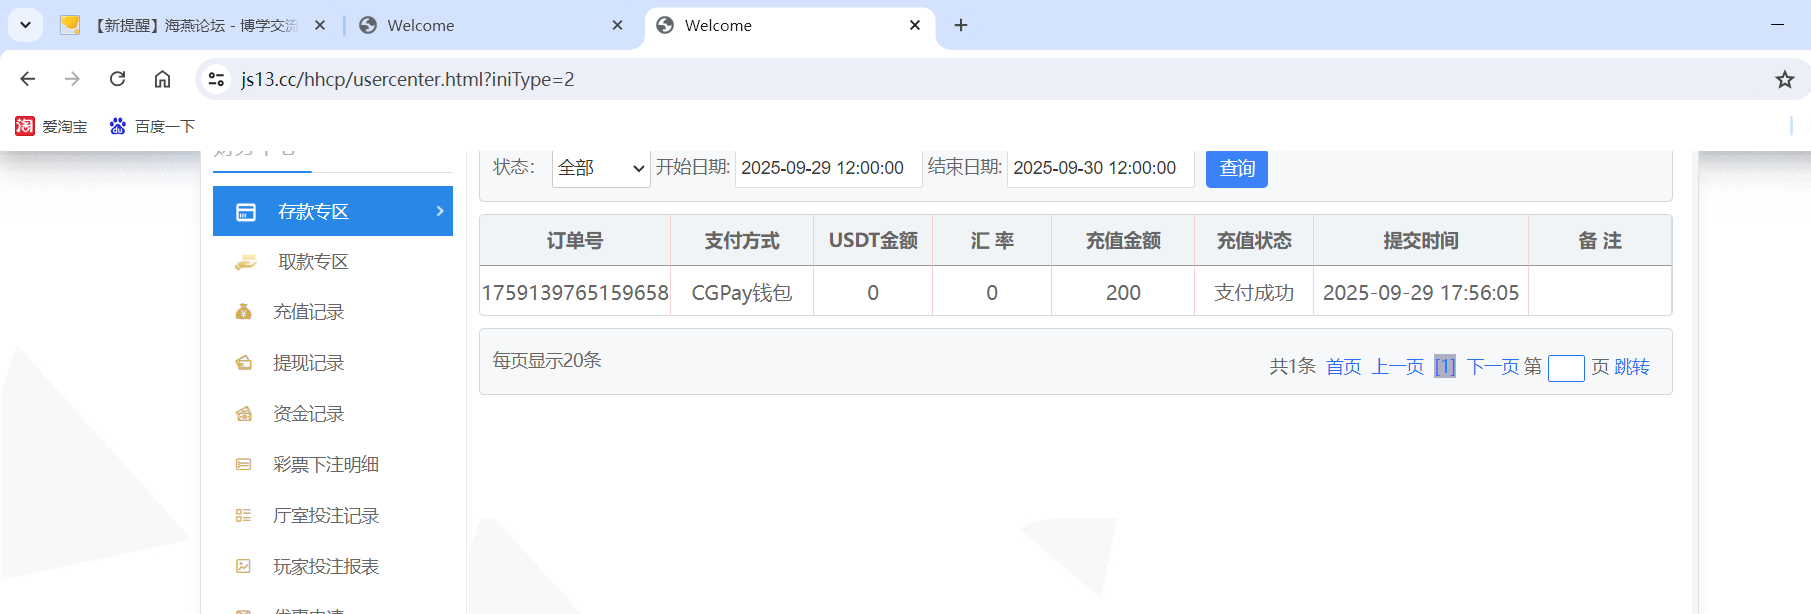Open the tab search dropdown arrow
This screenshot has width=1811, height=614.
25,25
